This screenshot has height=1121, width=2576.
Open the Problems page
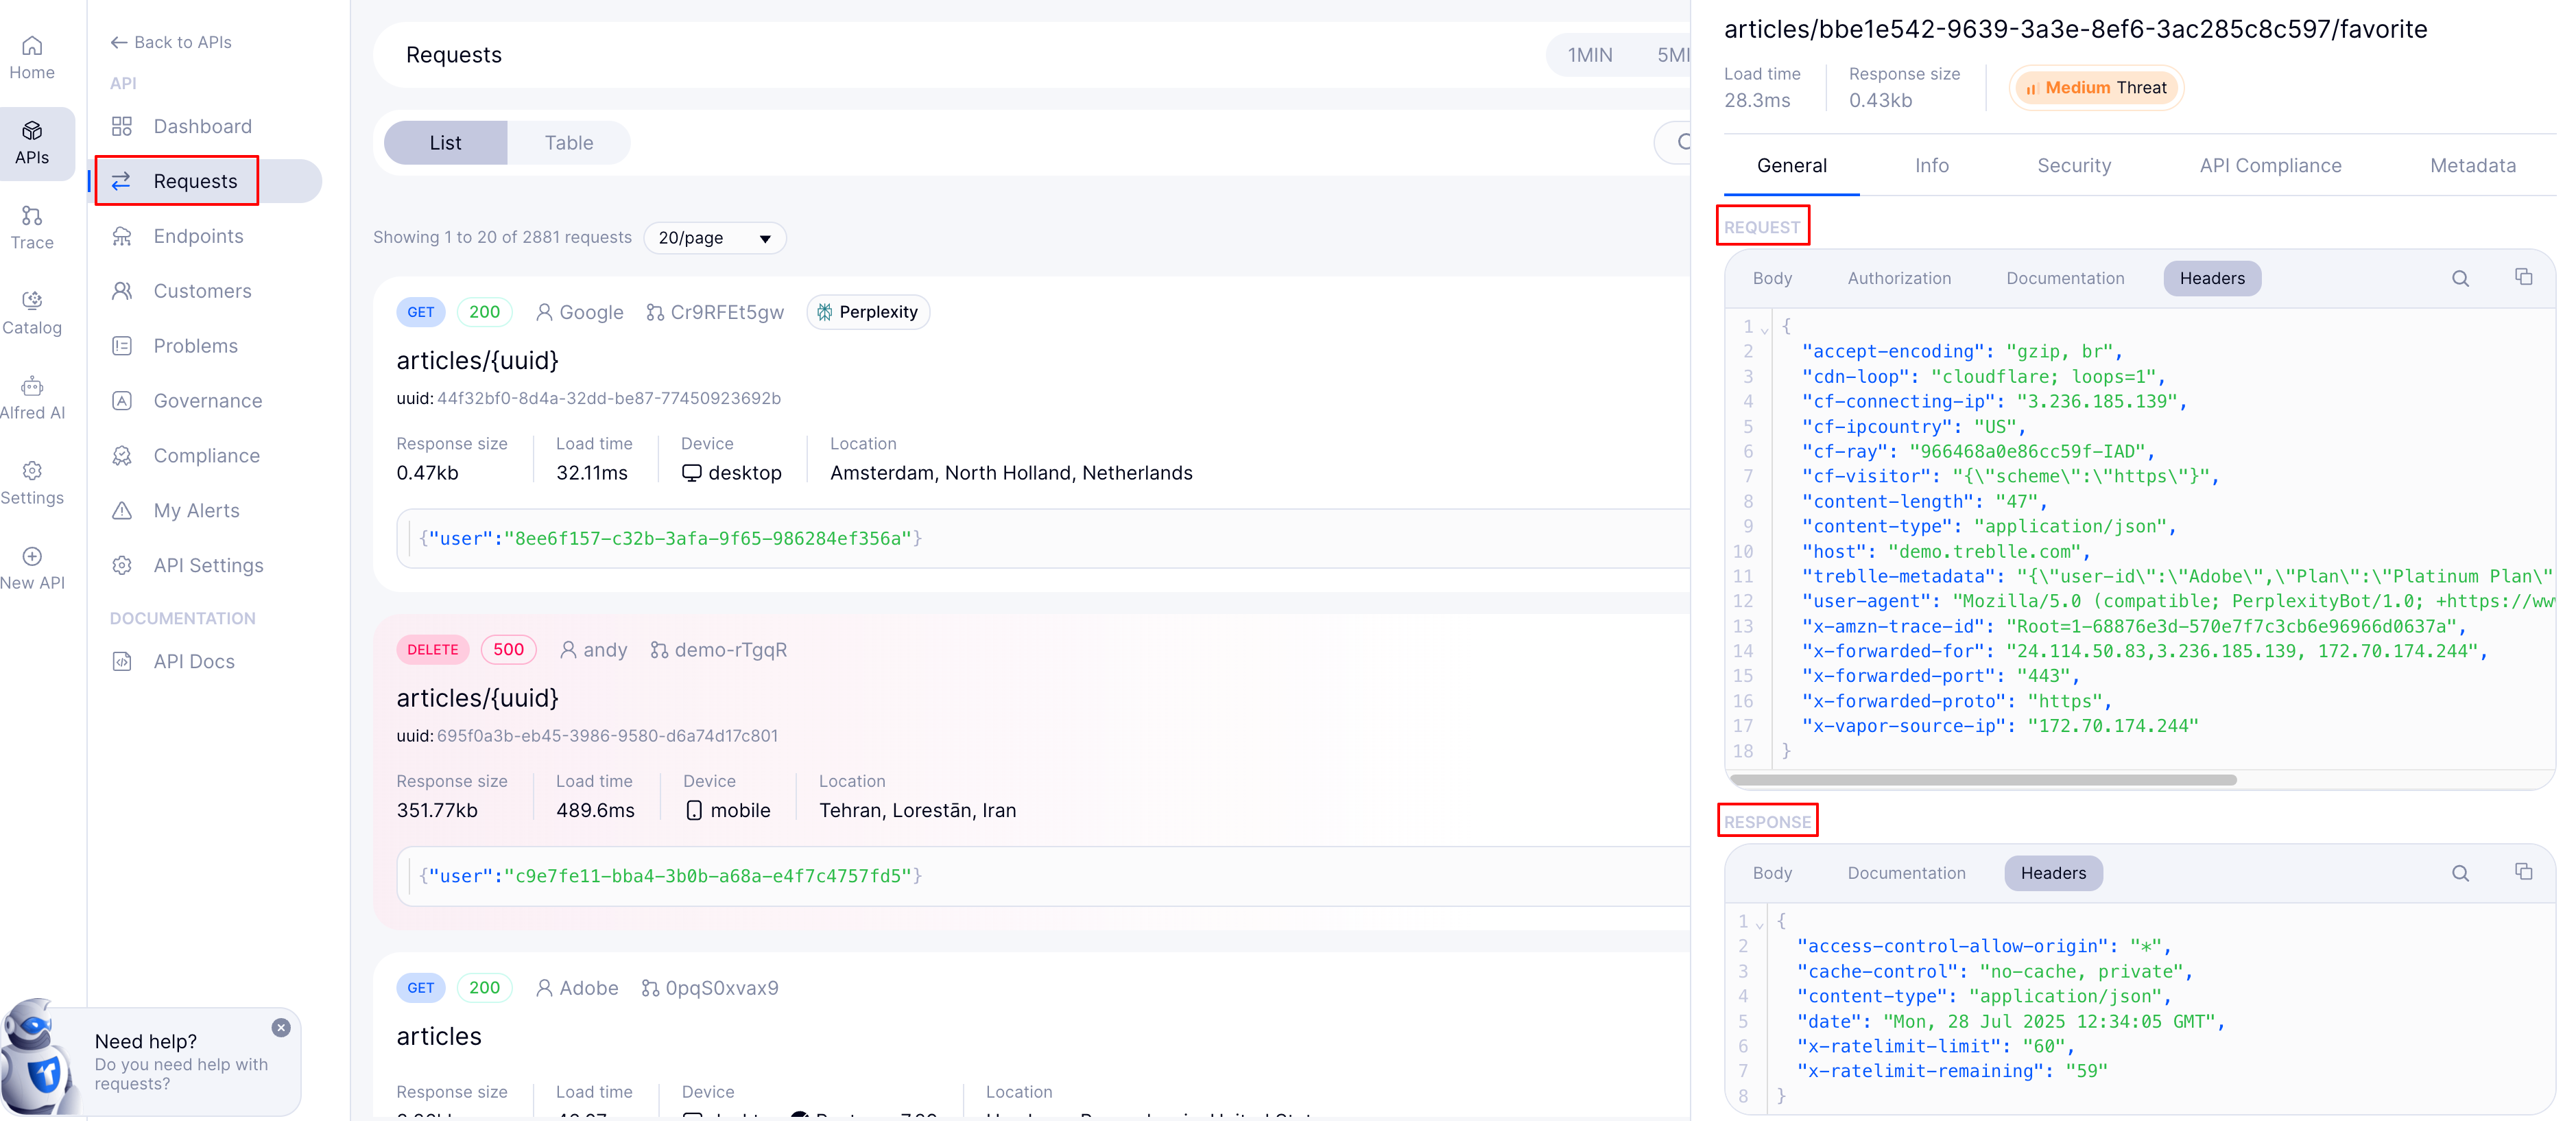tap(195, 346)
